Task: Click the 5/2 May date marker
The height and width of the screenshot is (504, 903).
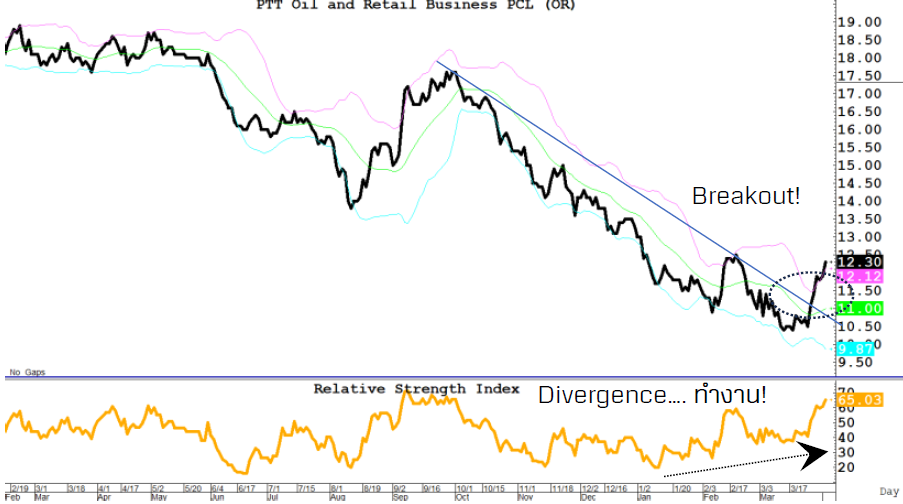Action: (159, 492)
